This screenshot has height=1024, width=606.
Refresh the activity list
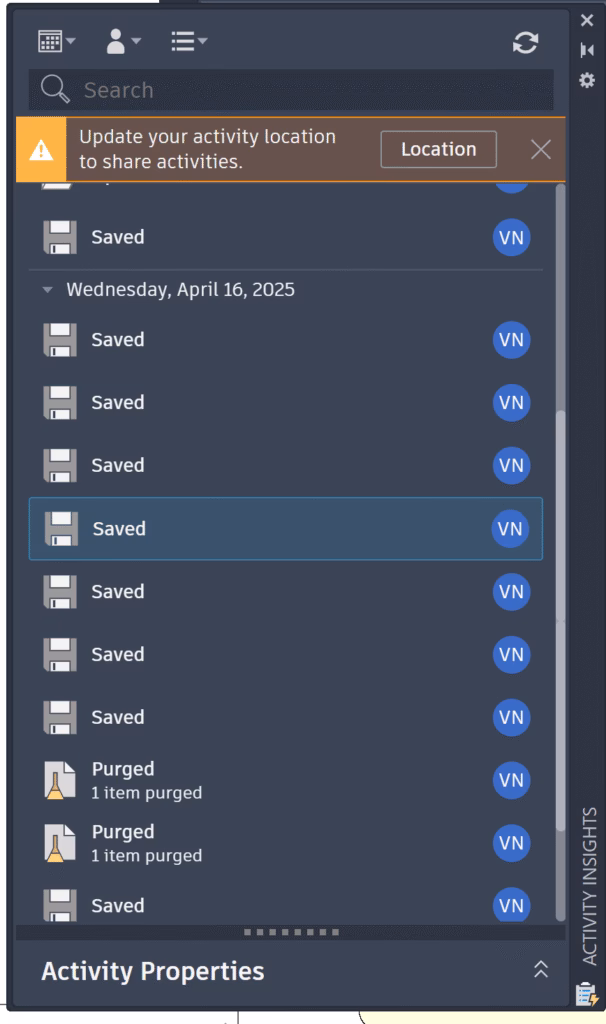(525, 42)
